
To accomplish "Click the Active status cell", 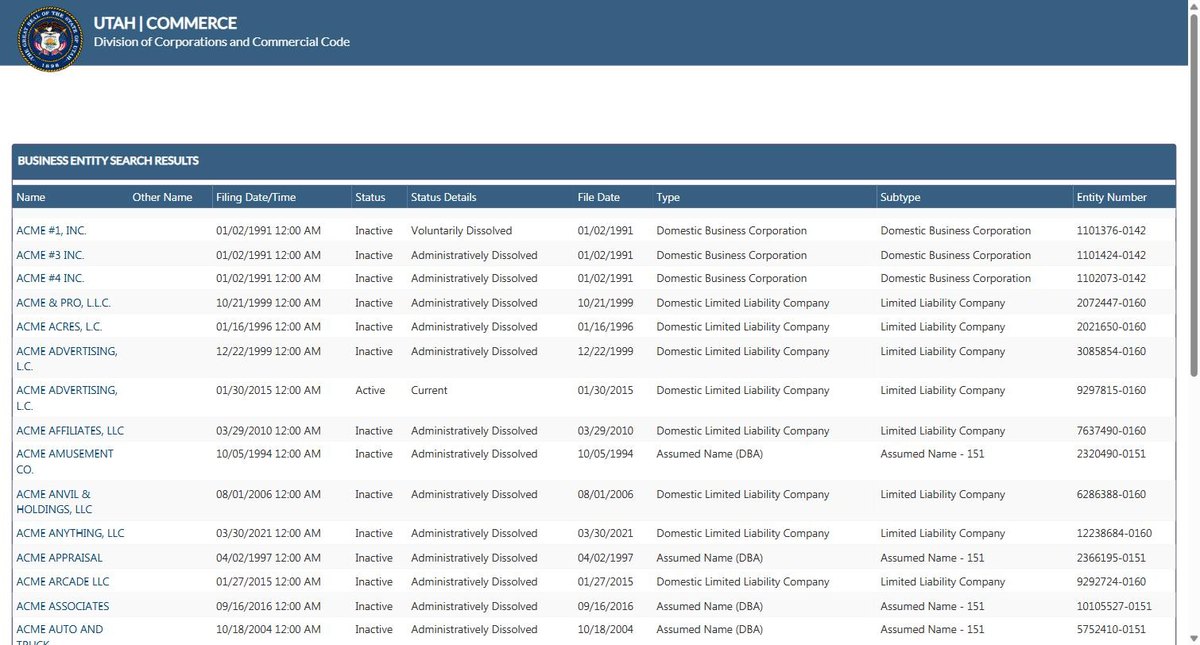I will tap(370, 390).
